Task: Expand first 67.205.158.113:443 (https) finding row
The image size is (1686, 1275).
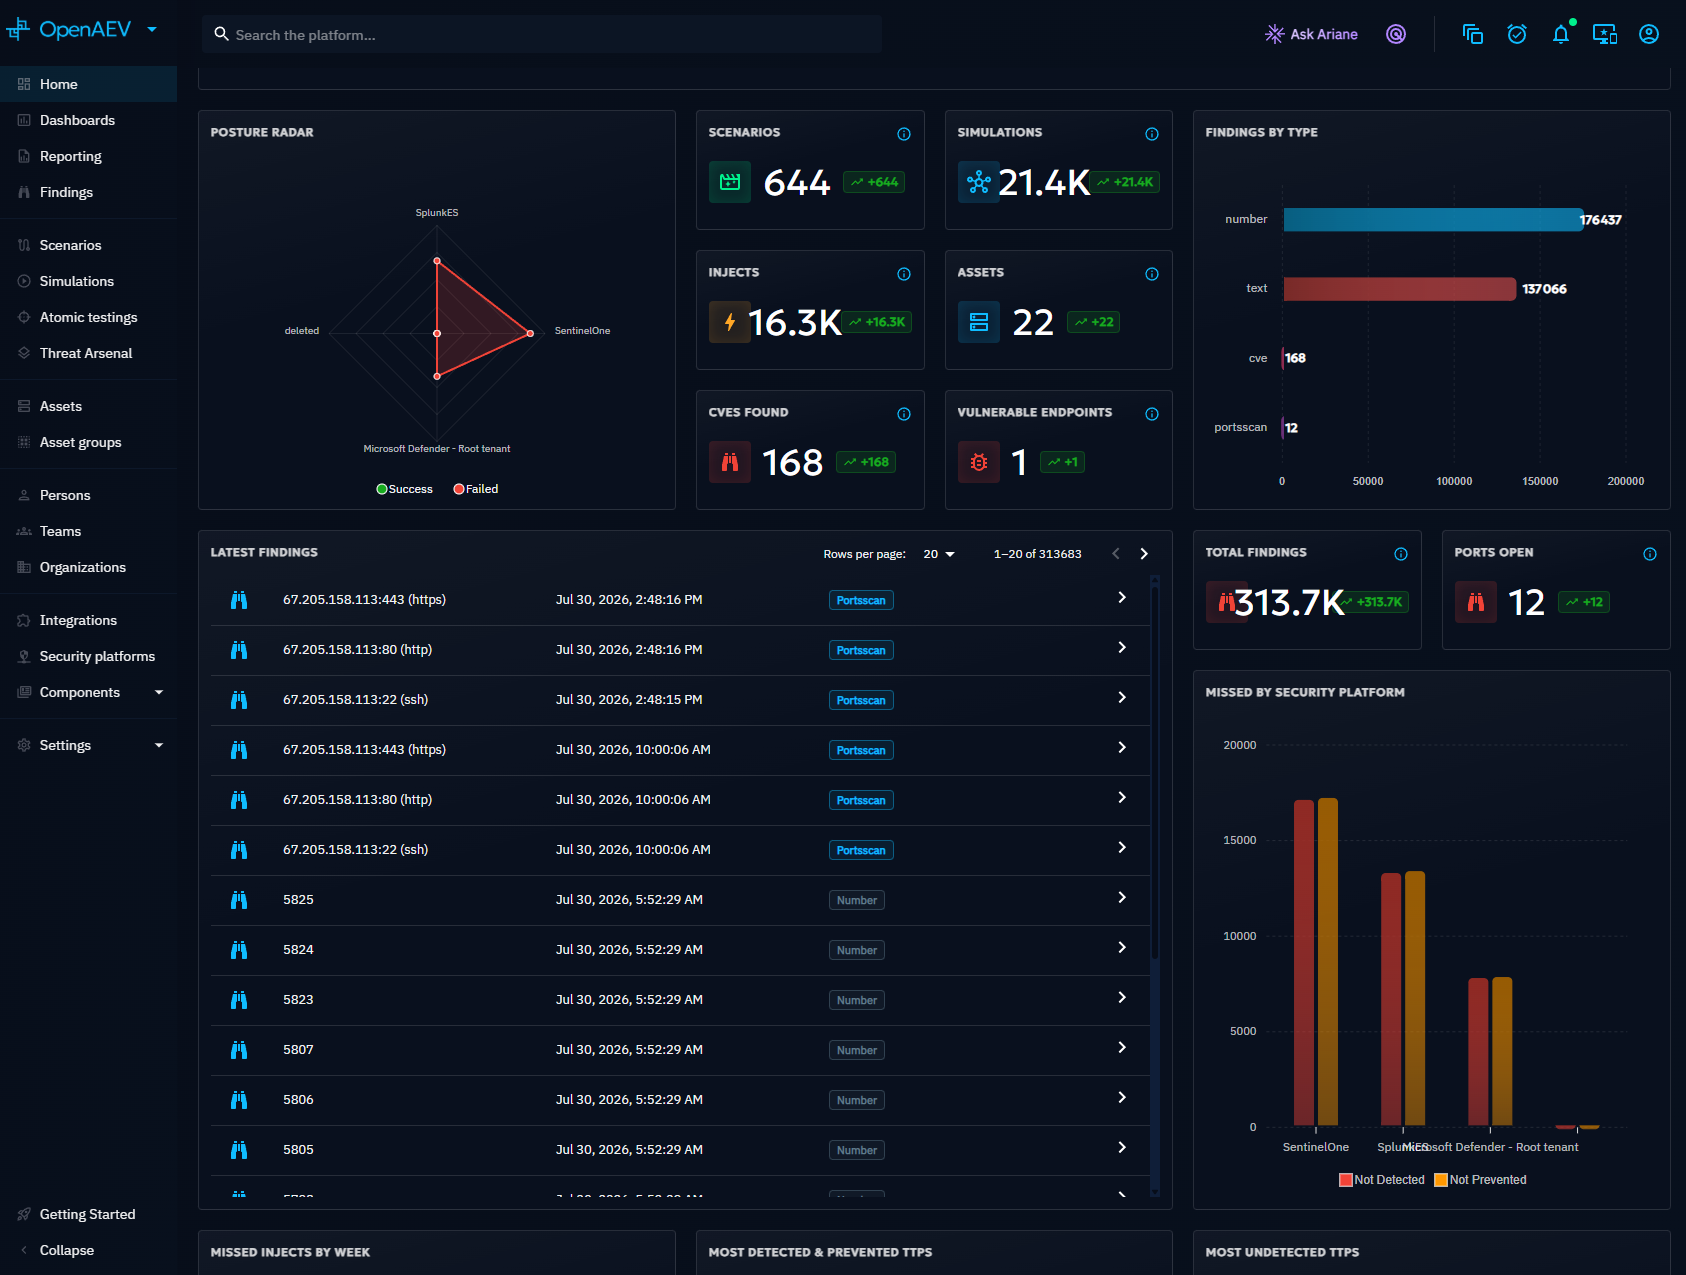Action: 1122,598
